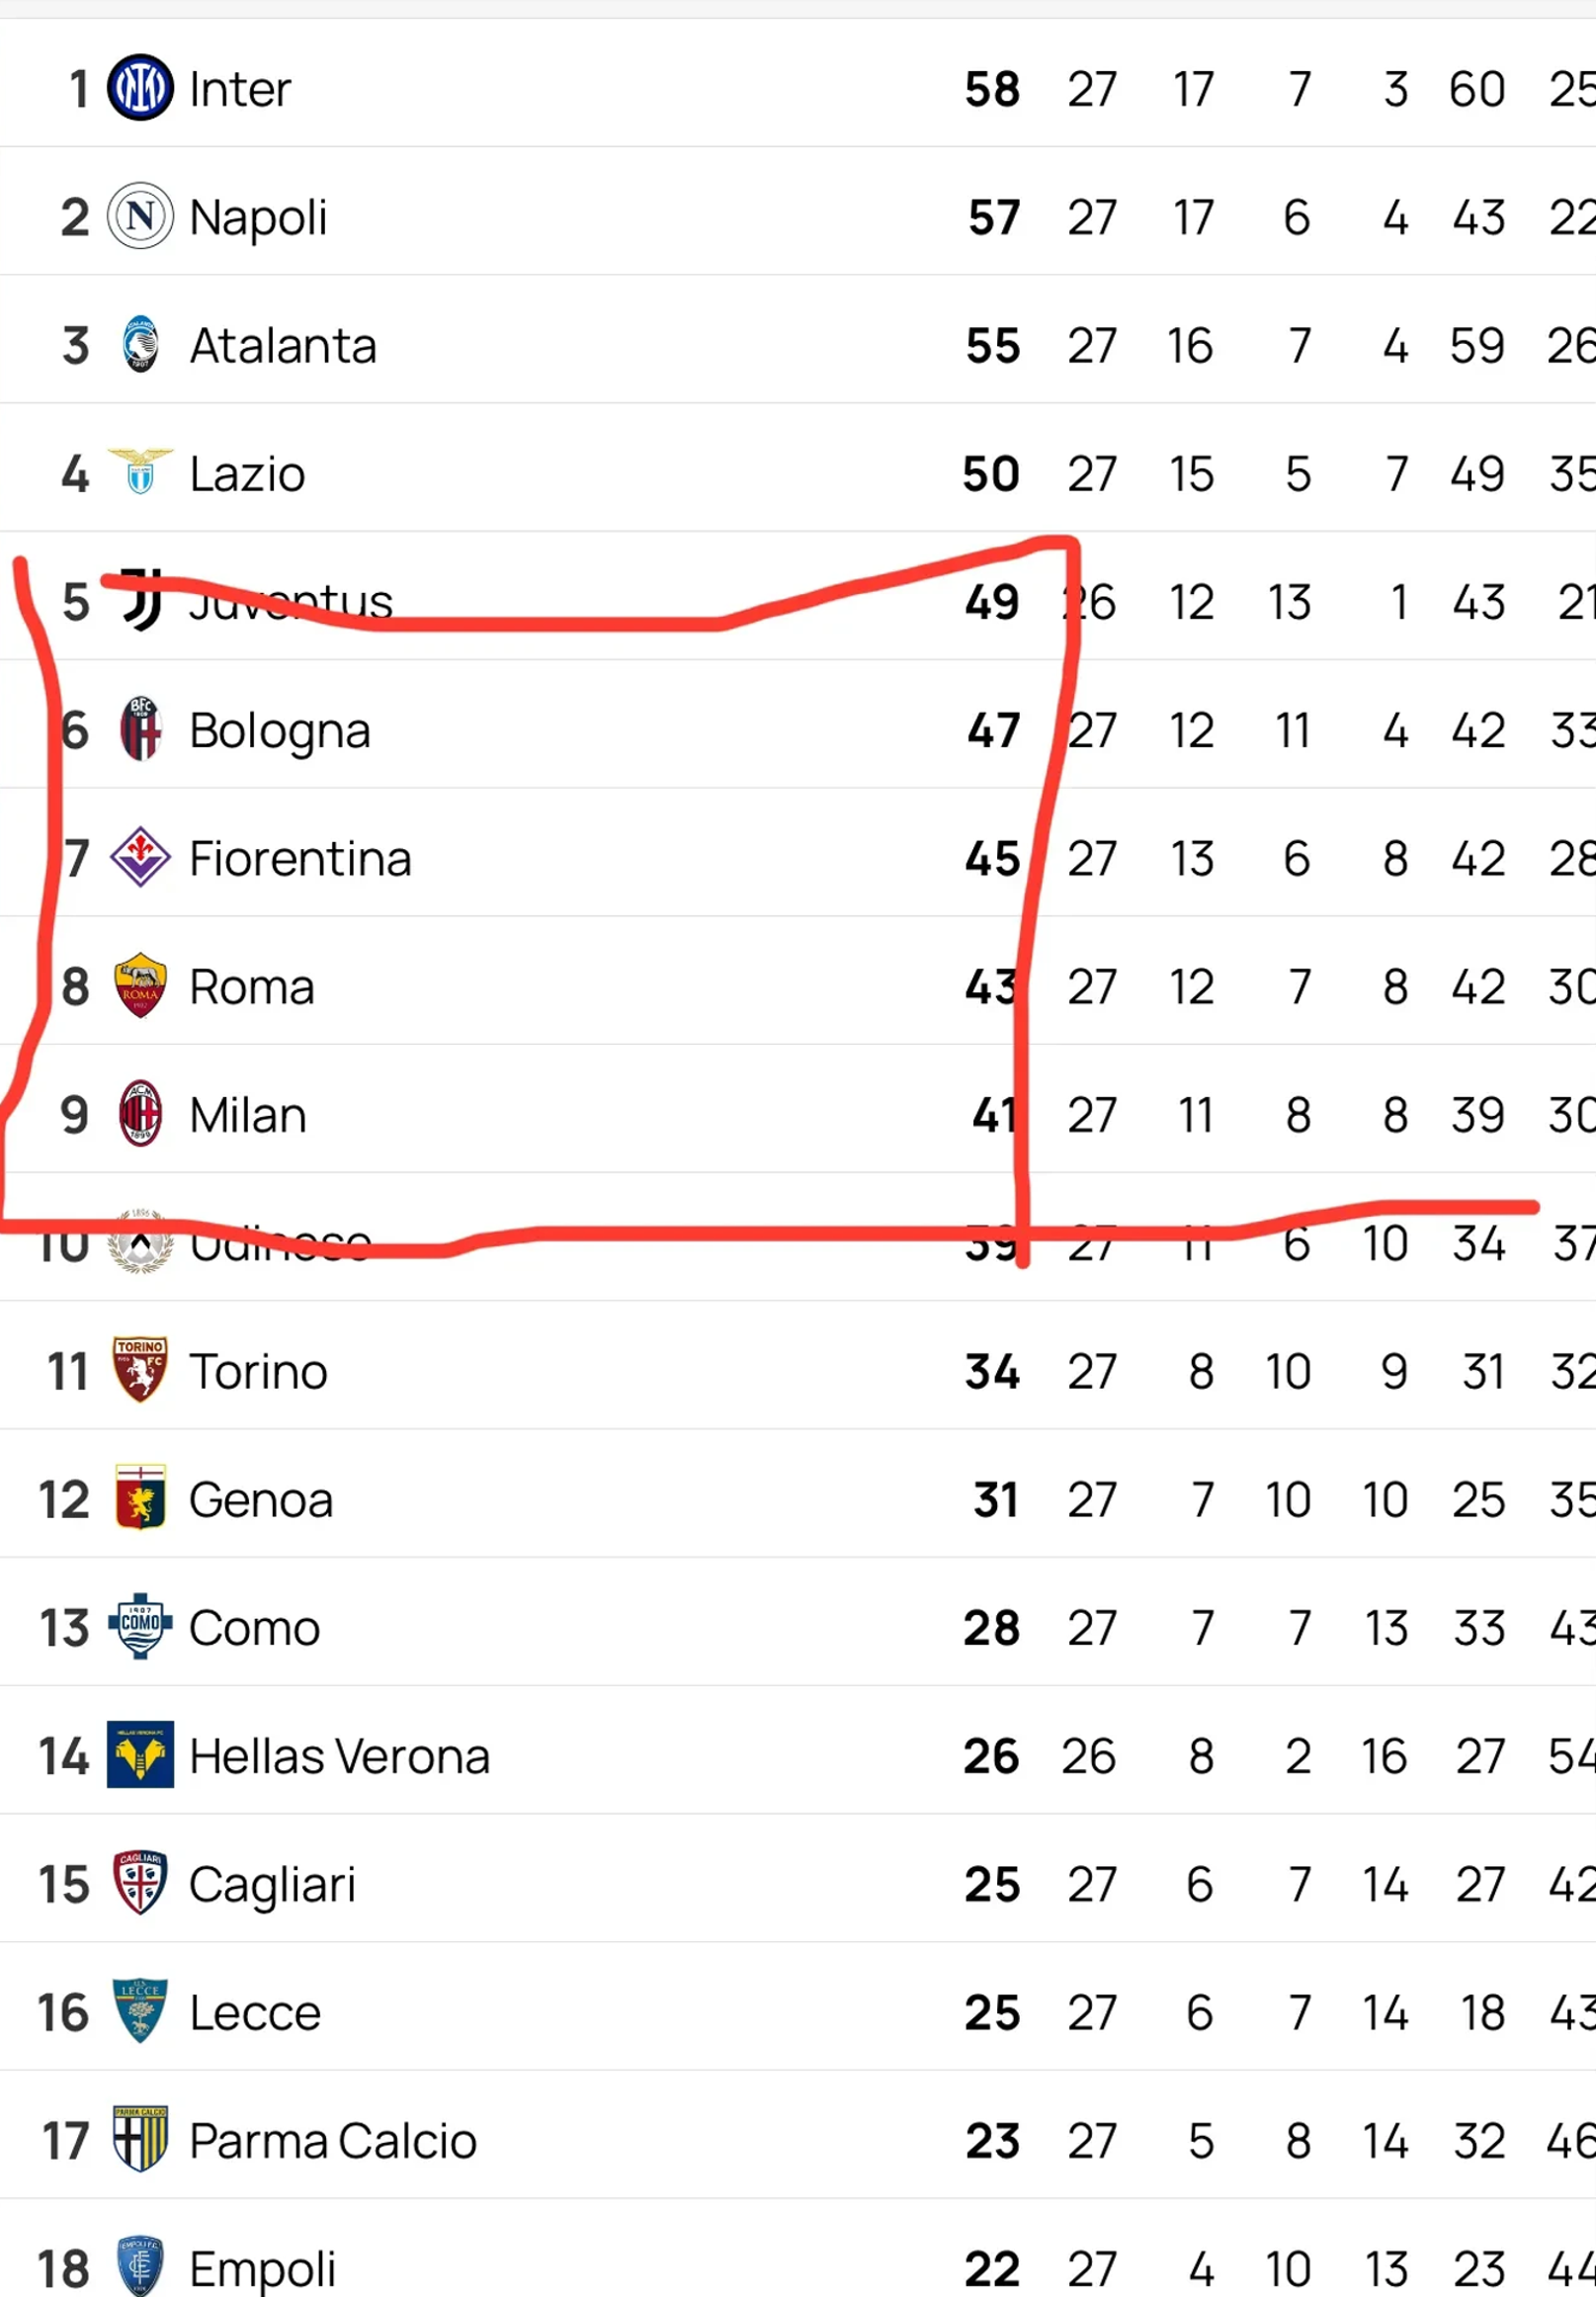Click the Milan club badge
This screenshot has height=2297, width=1596.
pos(140,1113)
